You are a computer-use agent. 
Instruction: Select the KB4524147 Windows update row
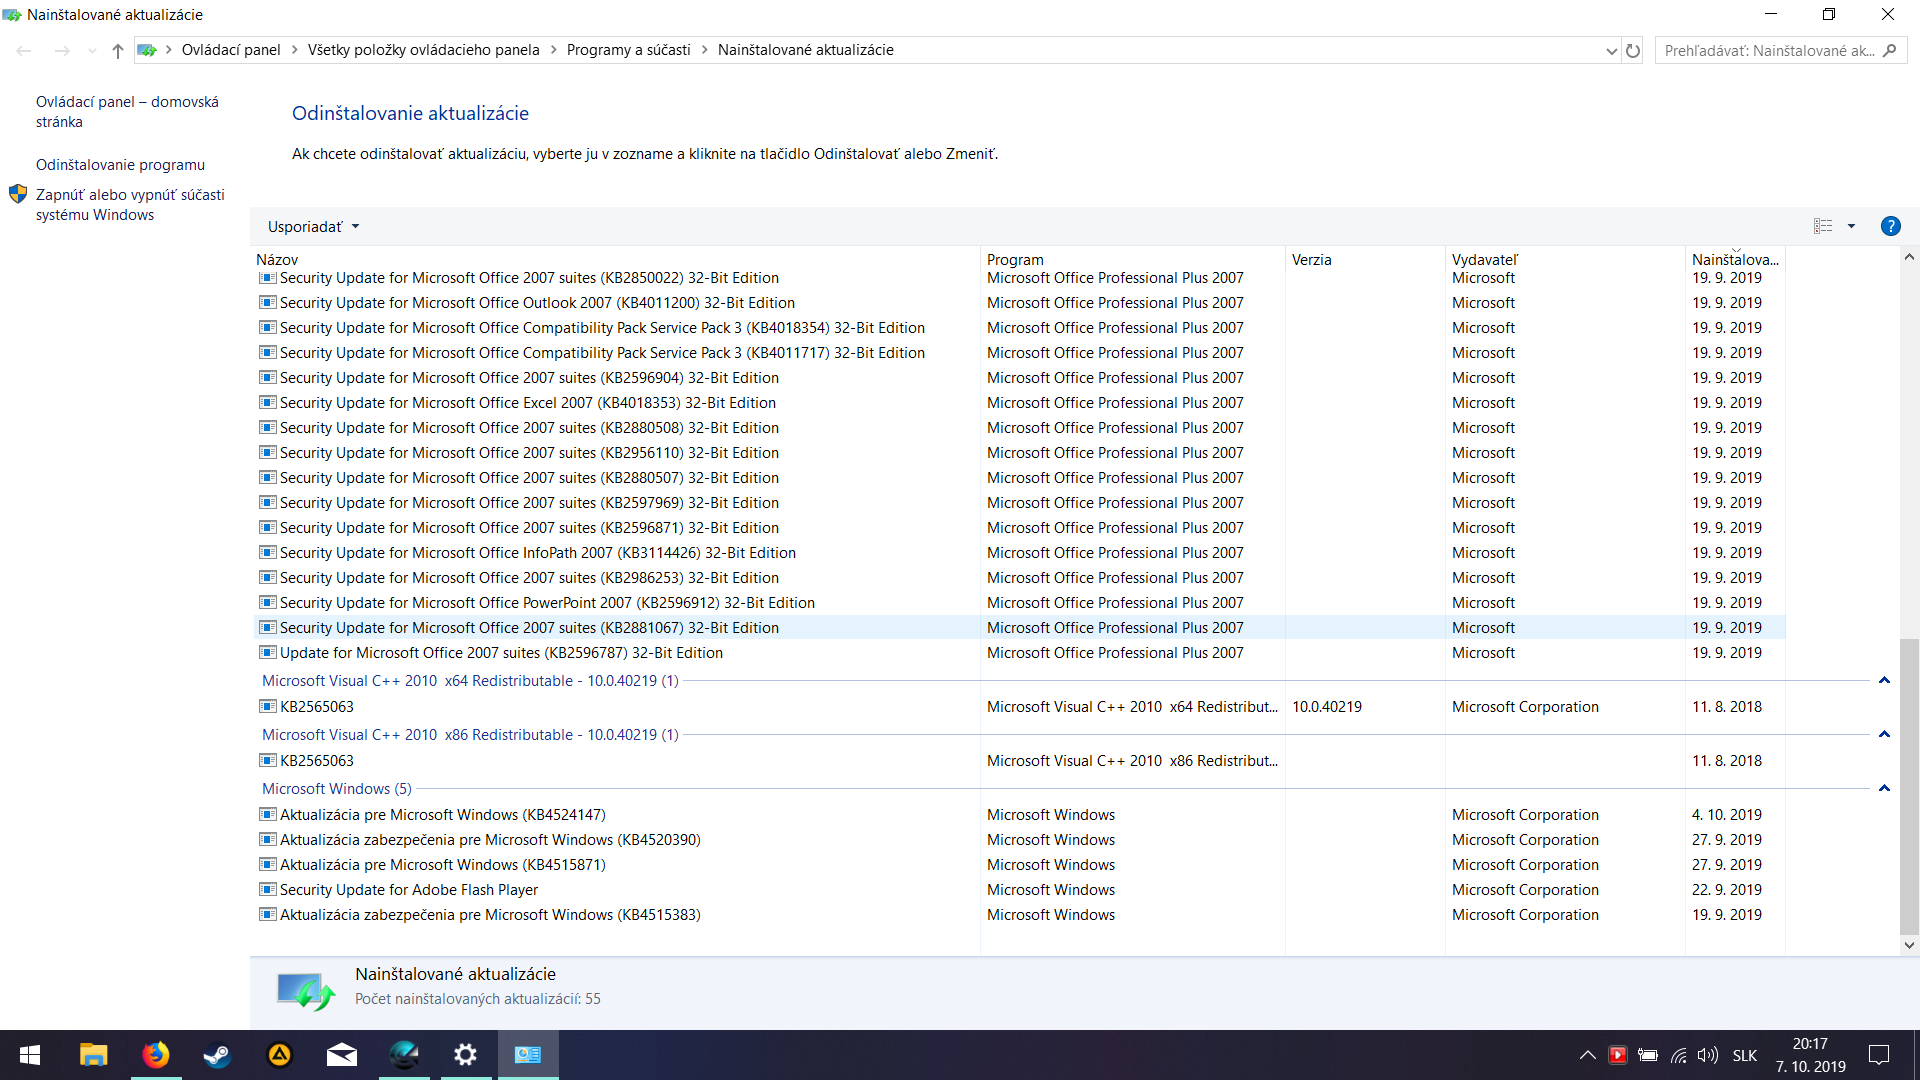point(443,815)
